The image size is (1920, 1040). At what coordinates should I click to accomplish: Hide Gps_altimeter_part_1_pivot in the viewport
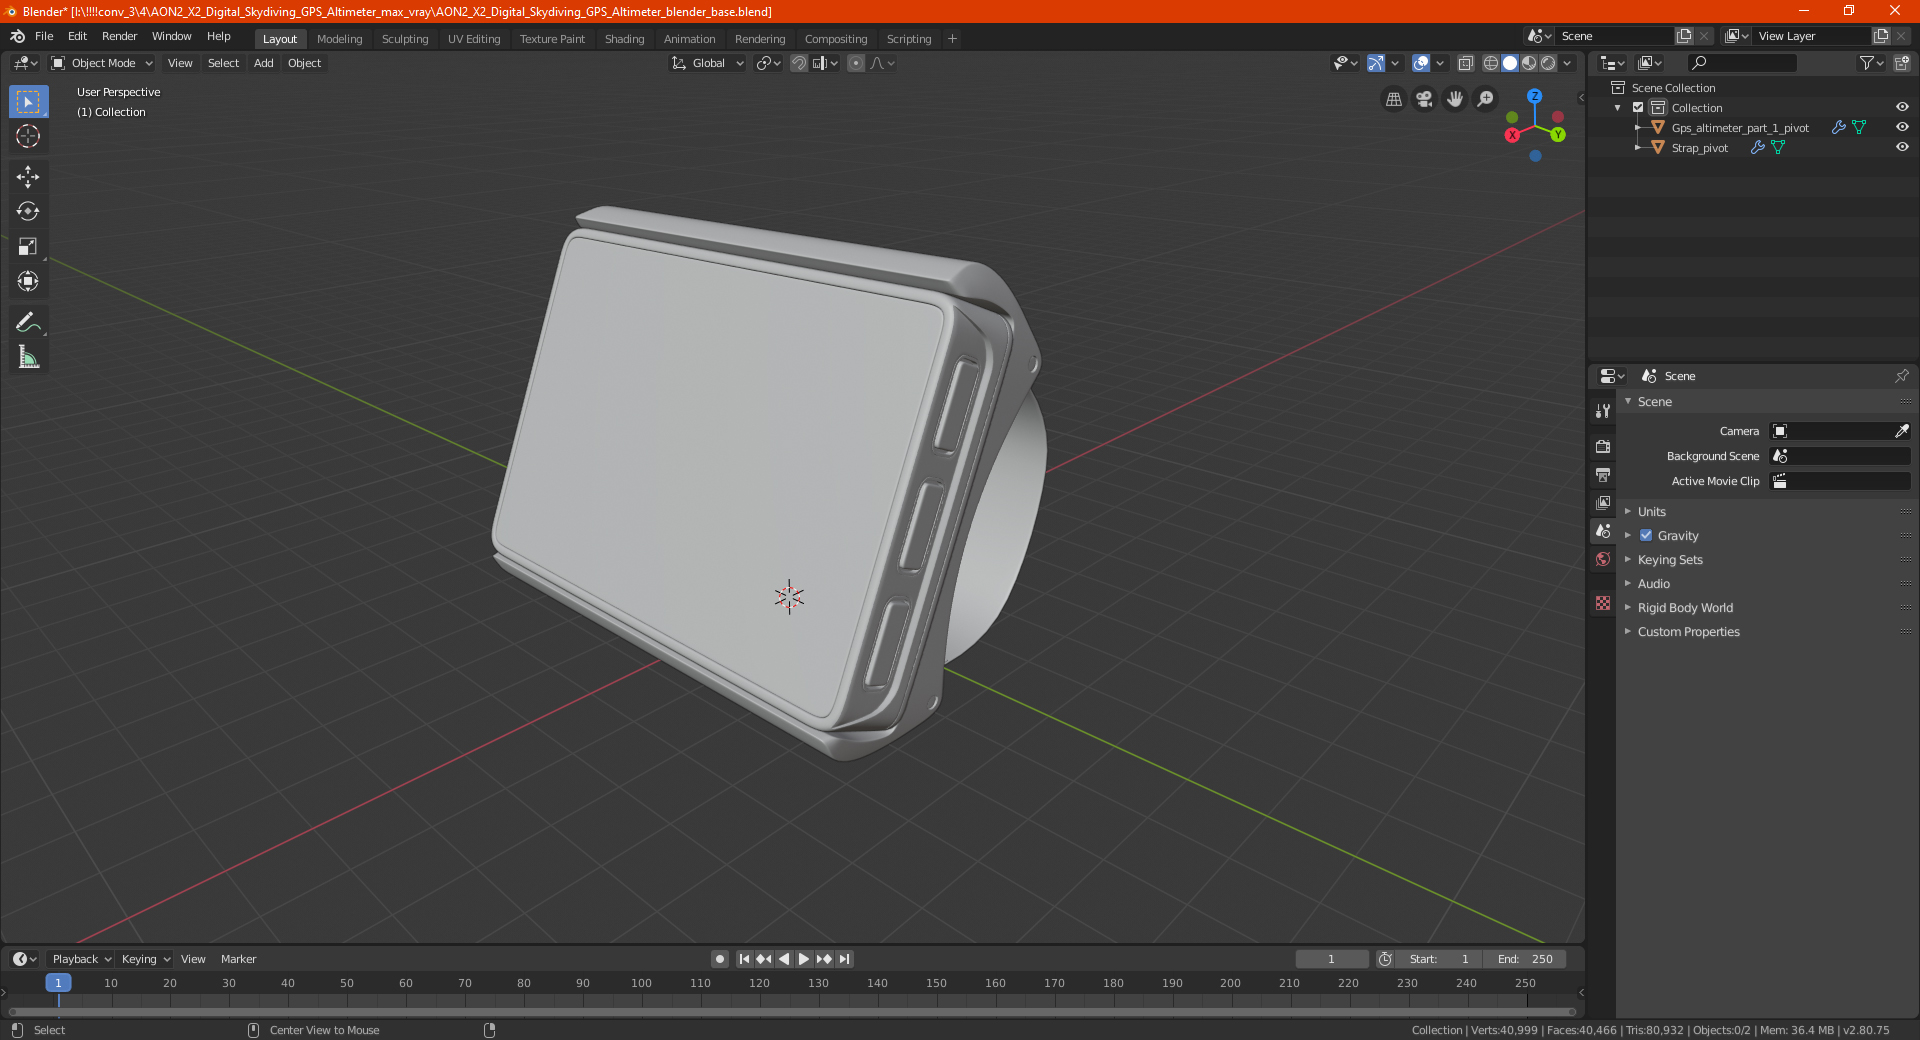1902,127
